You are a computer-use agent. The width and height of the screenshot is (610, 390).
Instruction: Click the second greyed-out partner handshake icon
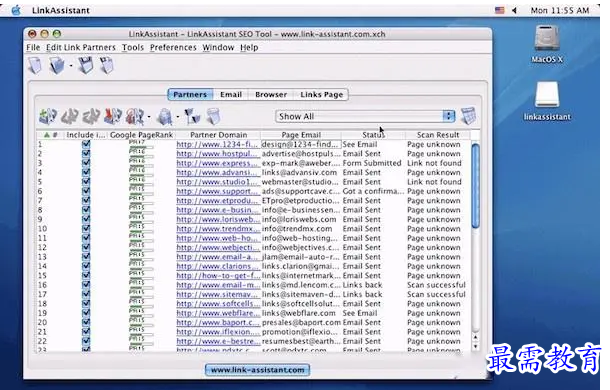(91, 116)
